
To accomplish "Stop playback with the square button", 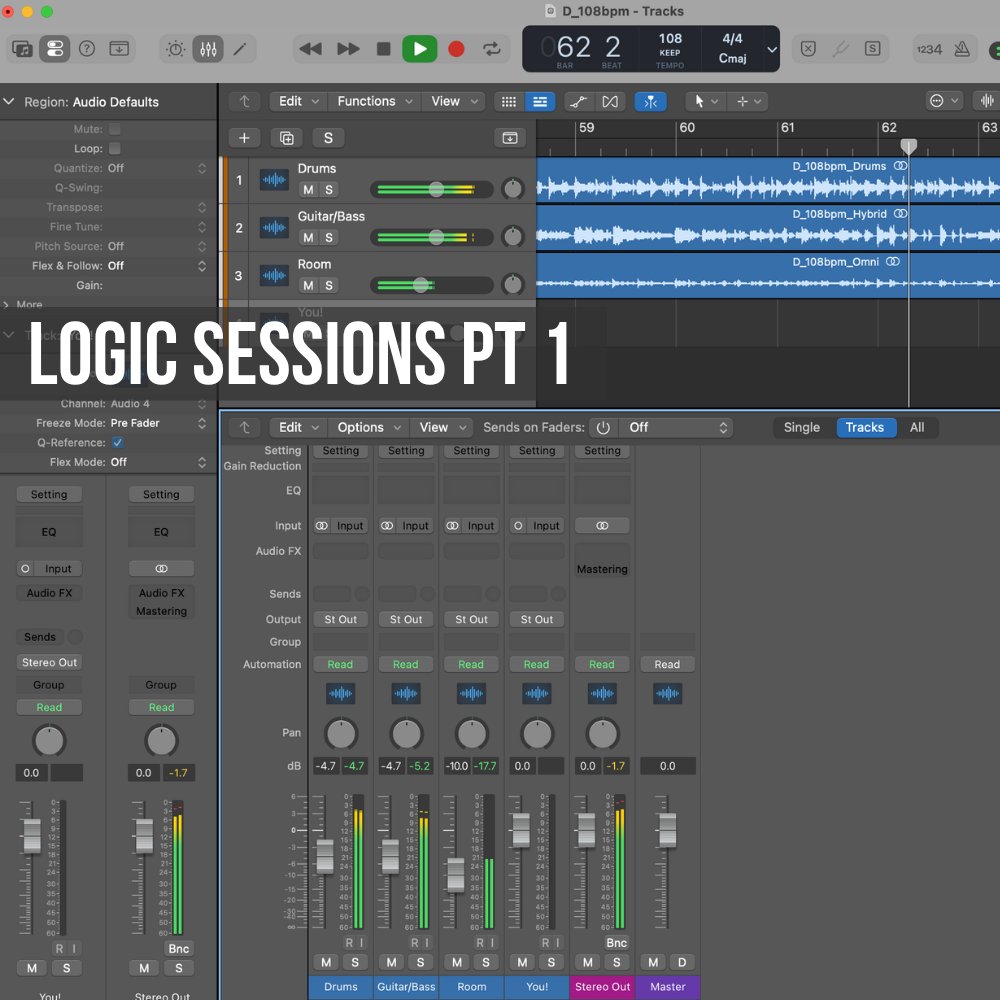I will 383,49.
